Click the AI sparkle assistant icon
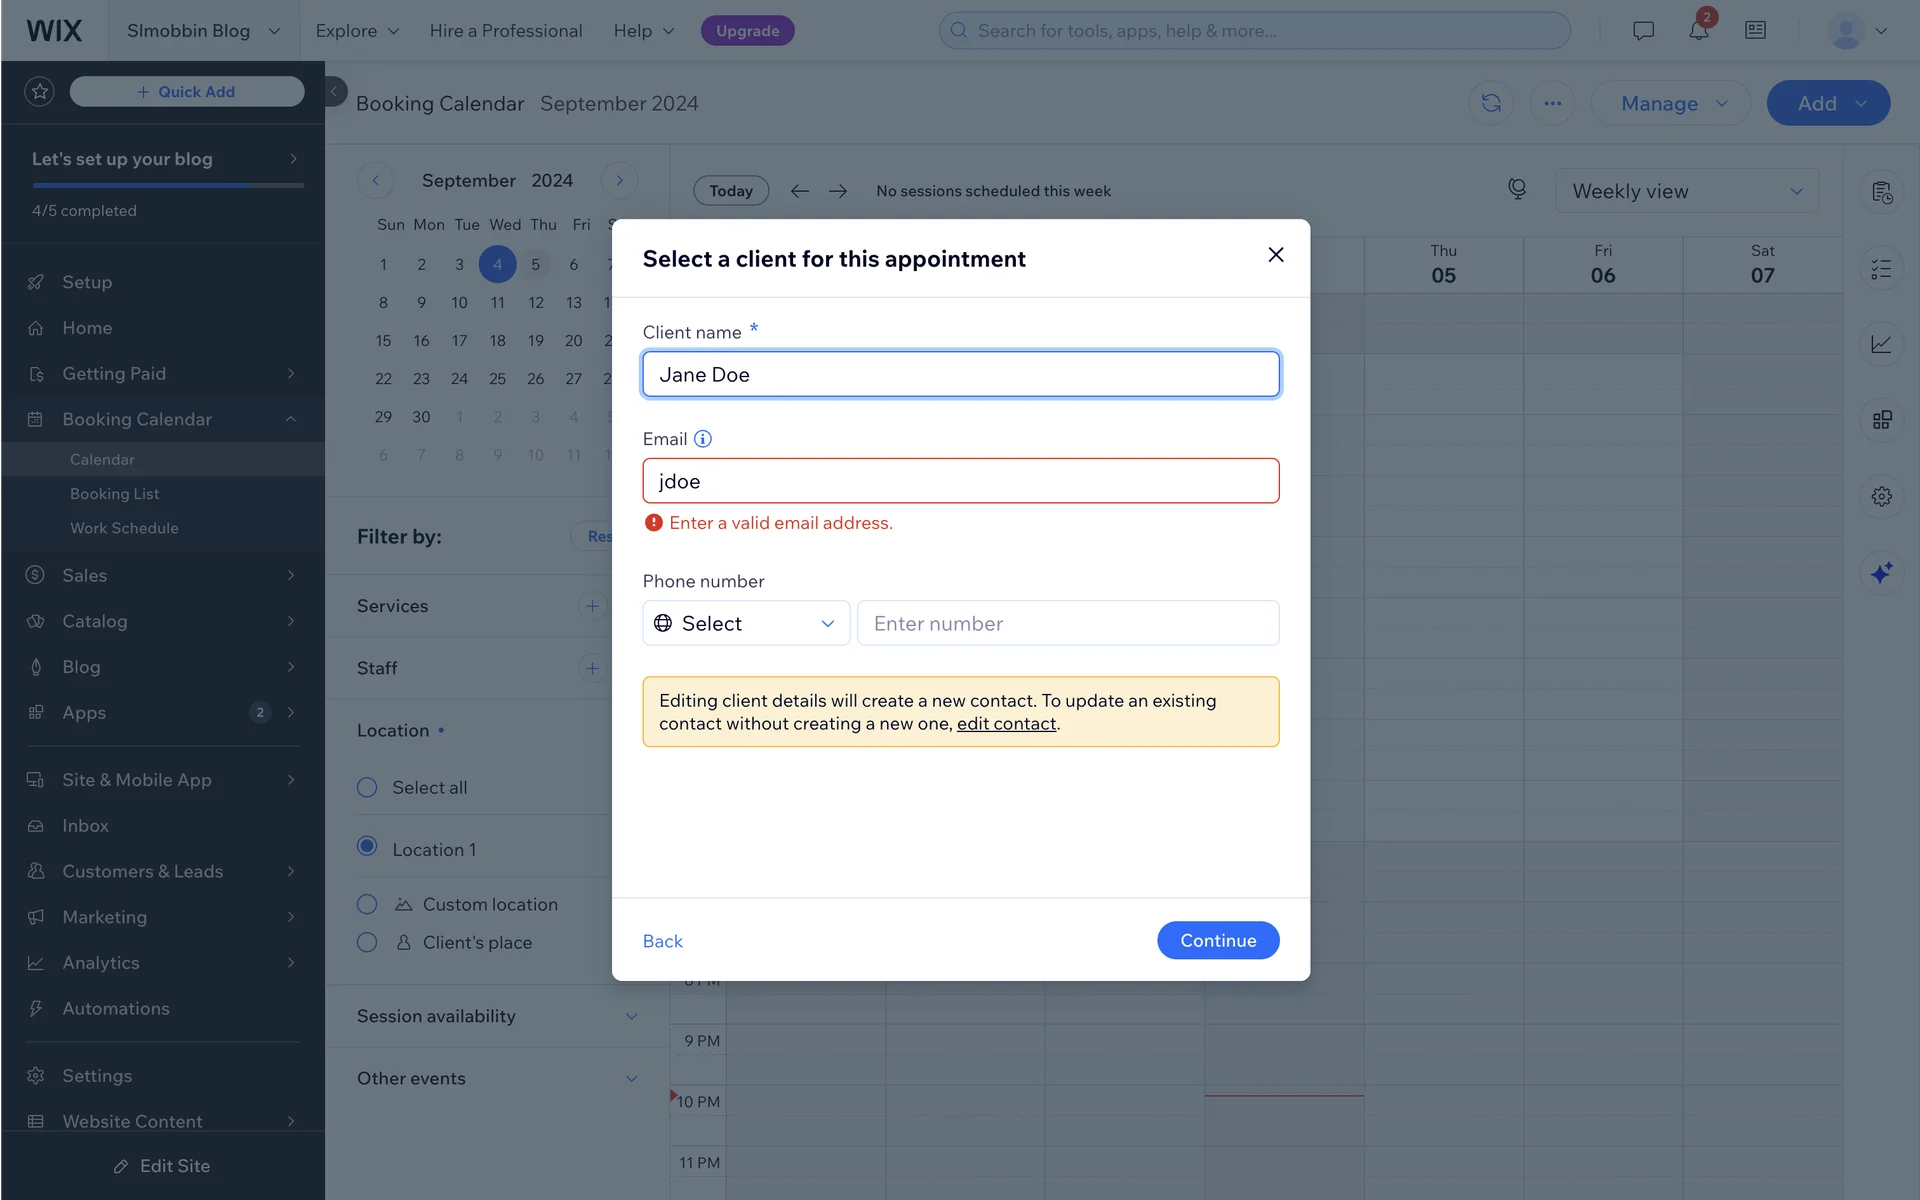The image size is (1920, 1200). 1881,573
